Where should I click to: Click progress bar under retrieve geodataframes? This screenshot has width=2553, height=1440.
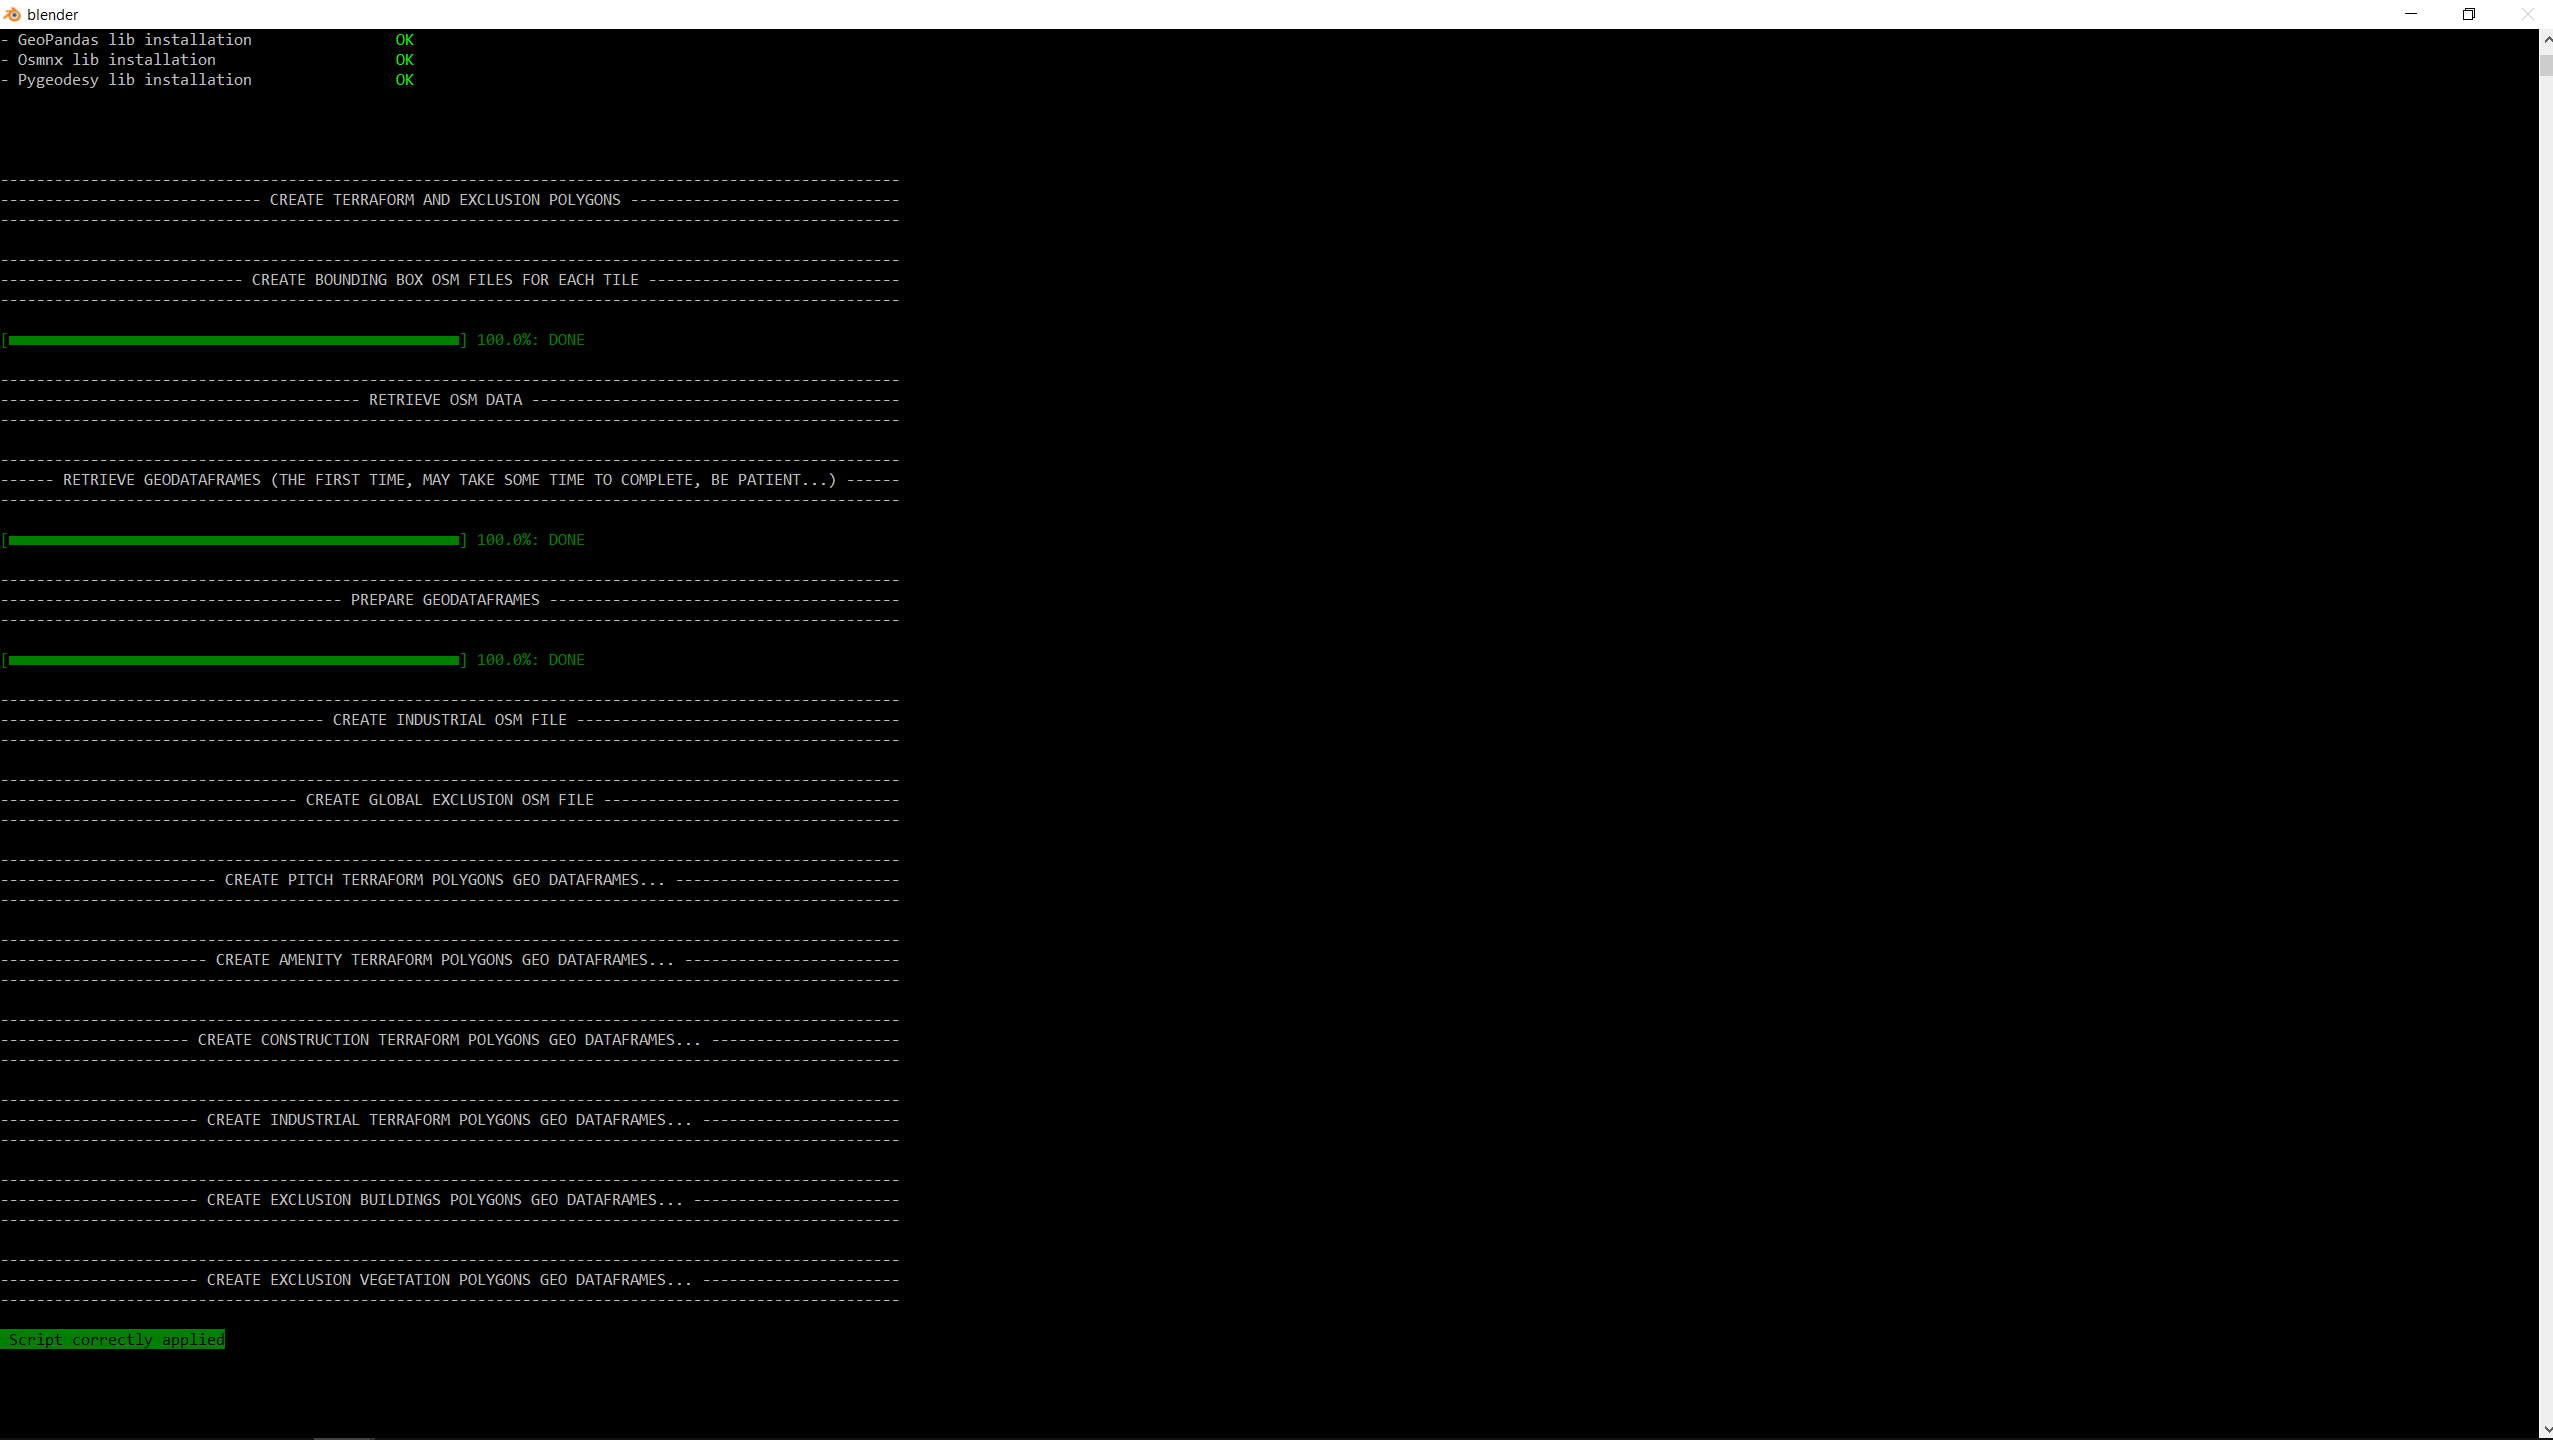(x=234, y=540)
